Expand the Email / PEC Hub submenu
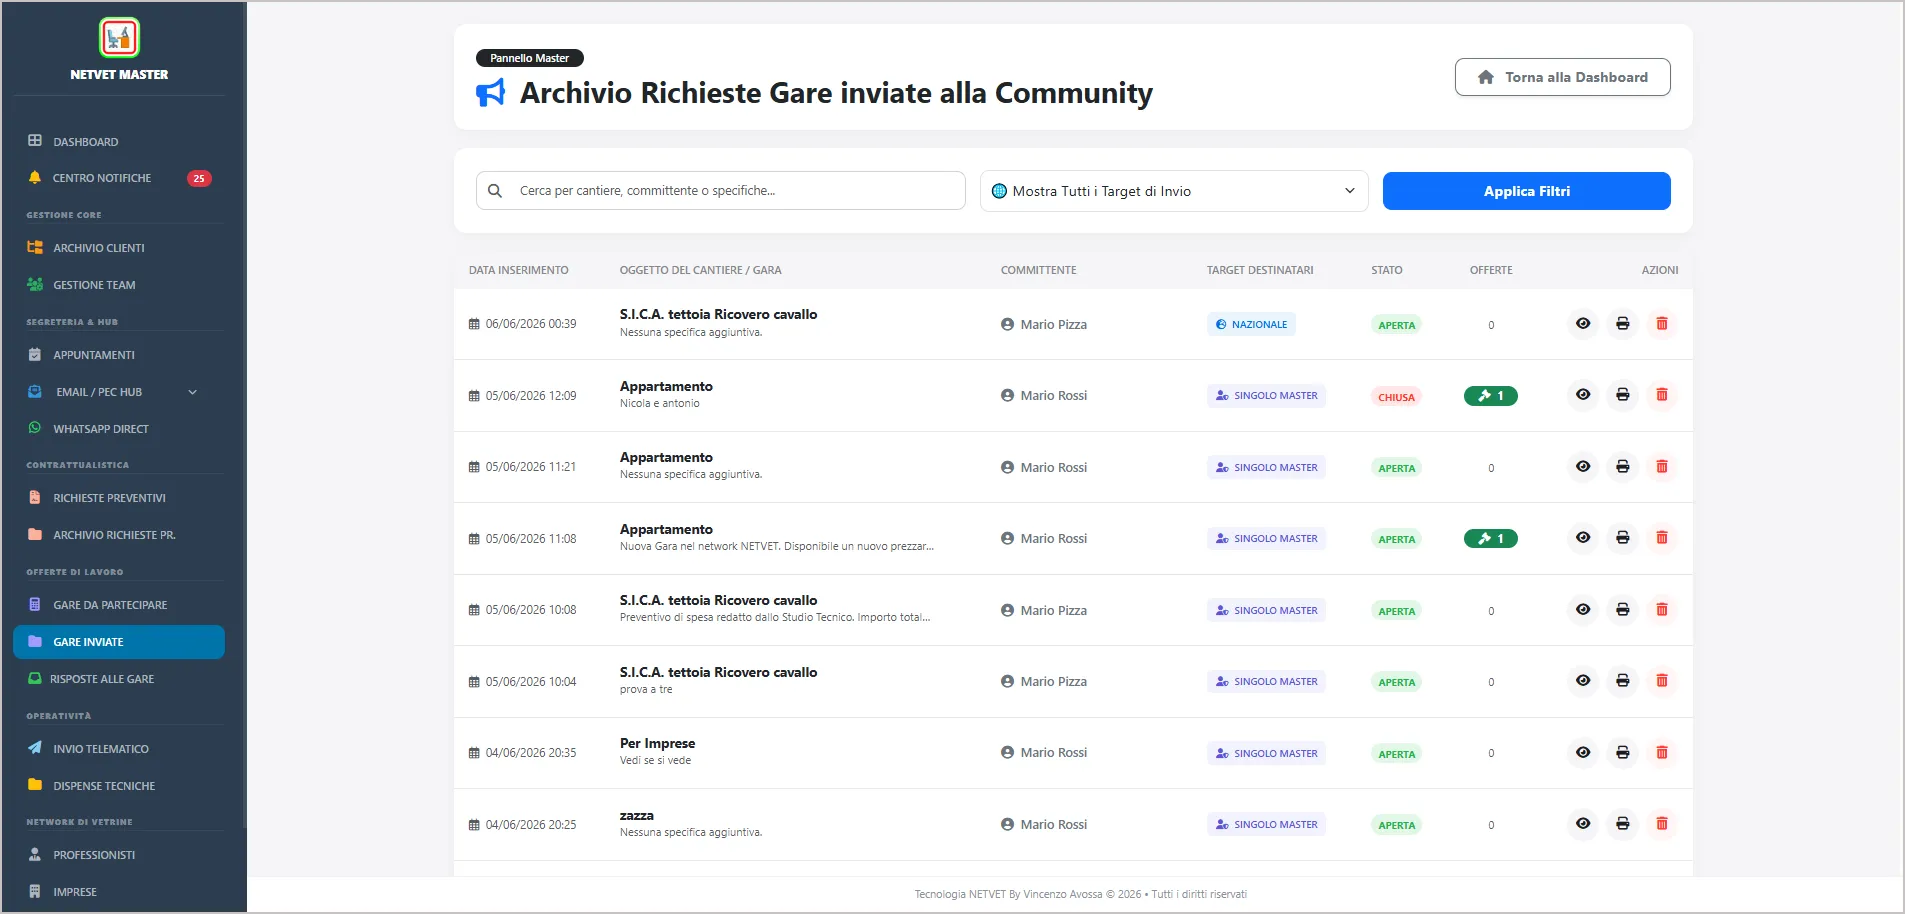Image resolution: width=1905 pixels, height=914 pixels. (x=119, y=392)
